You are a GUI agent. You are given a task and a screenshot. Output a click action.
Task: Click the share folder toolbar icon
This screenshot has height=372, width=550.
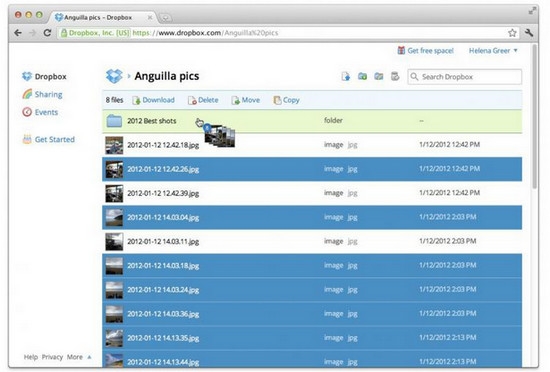point(378,76)
